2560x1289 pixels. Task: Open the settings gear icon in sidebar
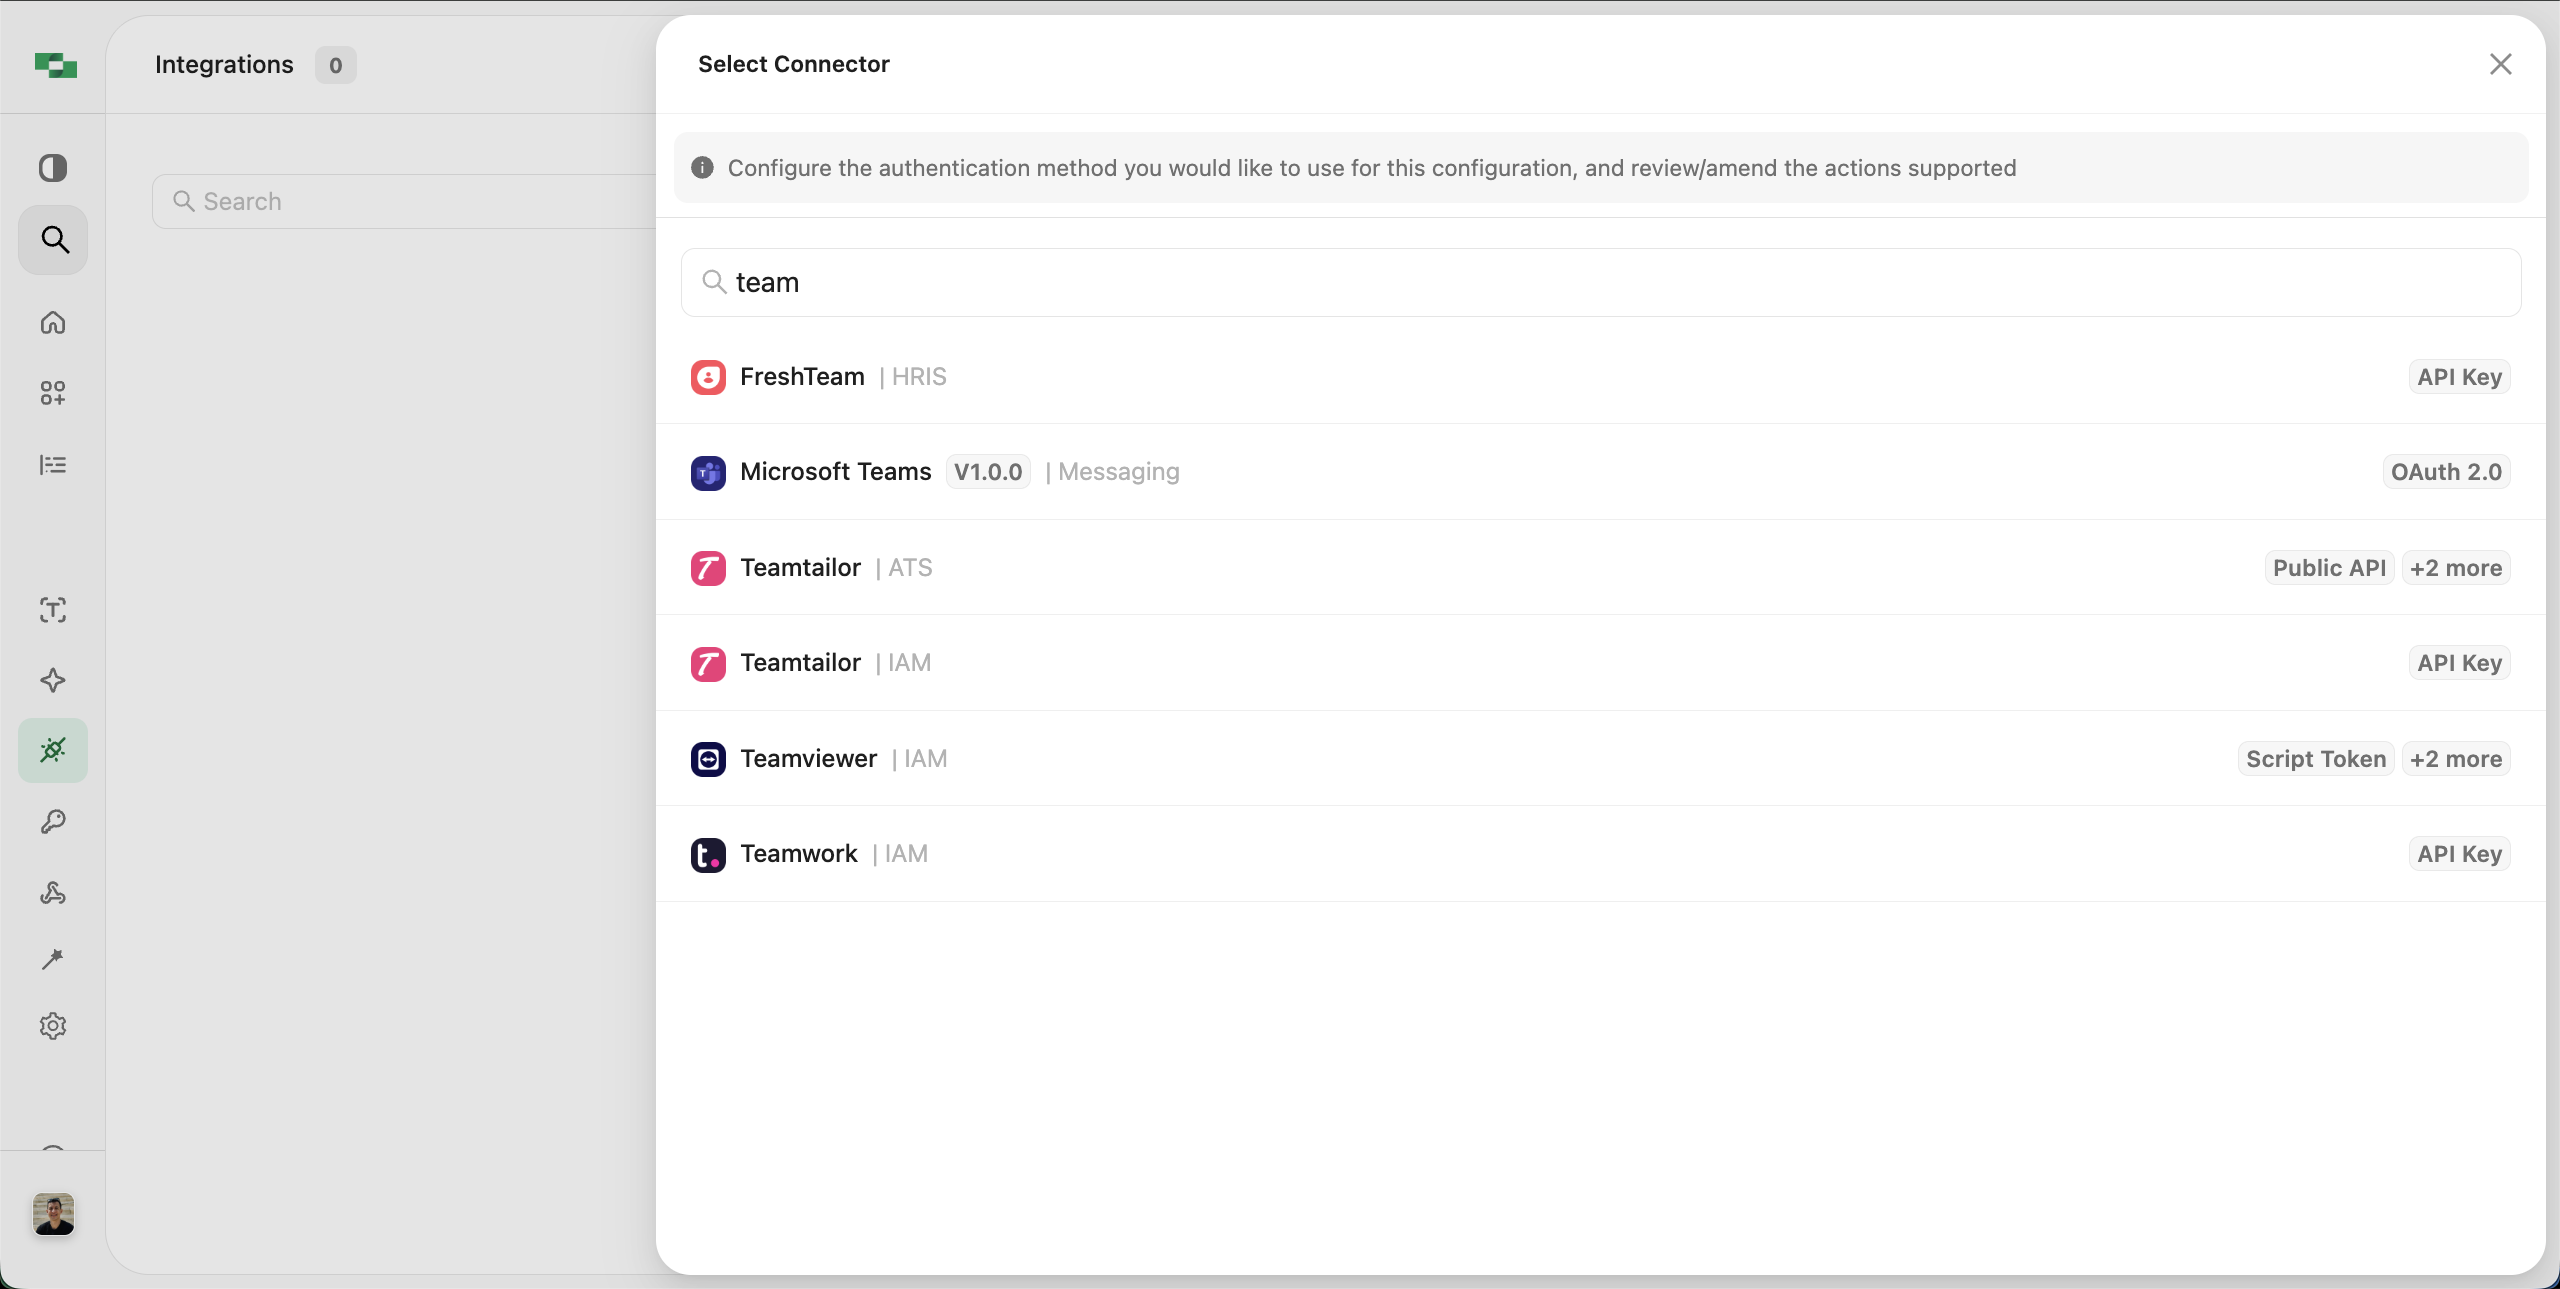point(53,1026)
